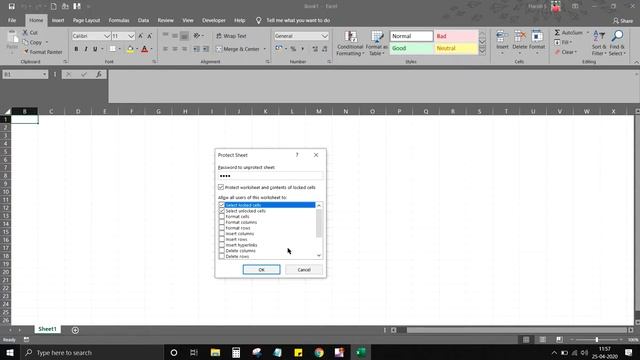This screenshot has width=640, height=360.
Task: Apply the Good cell style
Action: point(411,48)
